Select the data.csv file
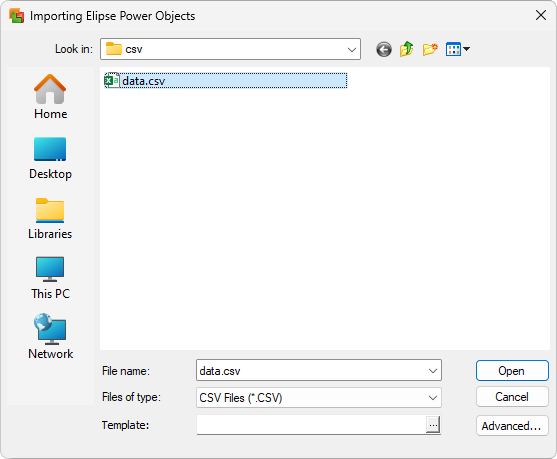 tap(226, 81)
